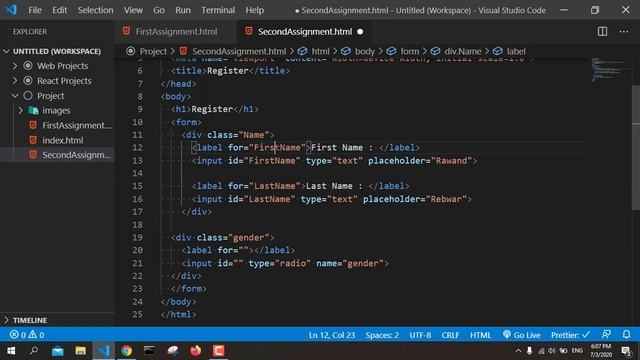Click the placeholder "Rawand" value
This screenshot has height=360, width=640.
[451, 160]
